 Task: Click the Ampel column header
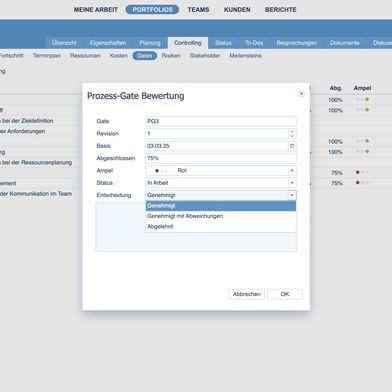(x=362, y=88)
